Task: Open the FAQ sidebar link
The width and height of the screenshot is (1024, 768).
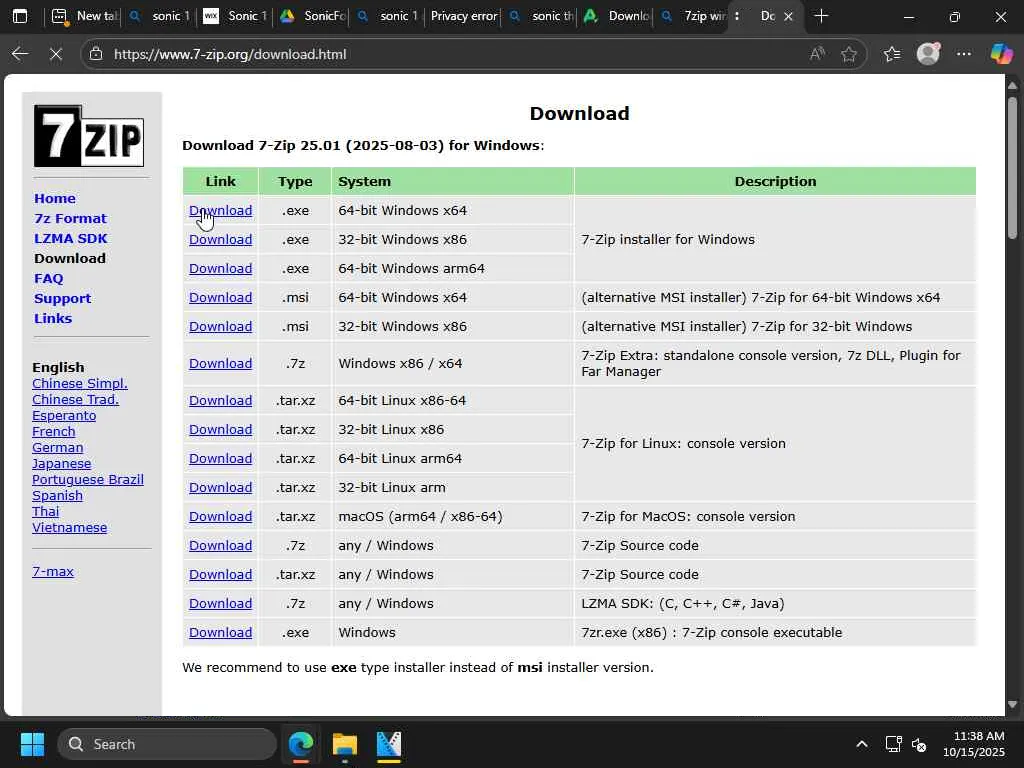Action: point(49,278)
